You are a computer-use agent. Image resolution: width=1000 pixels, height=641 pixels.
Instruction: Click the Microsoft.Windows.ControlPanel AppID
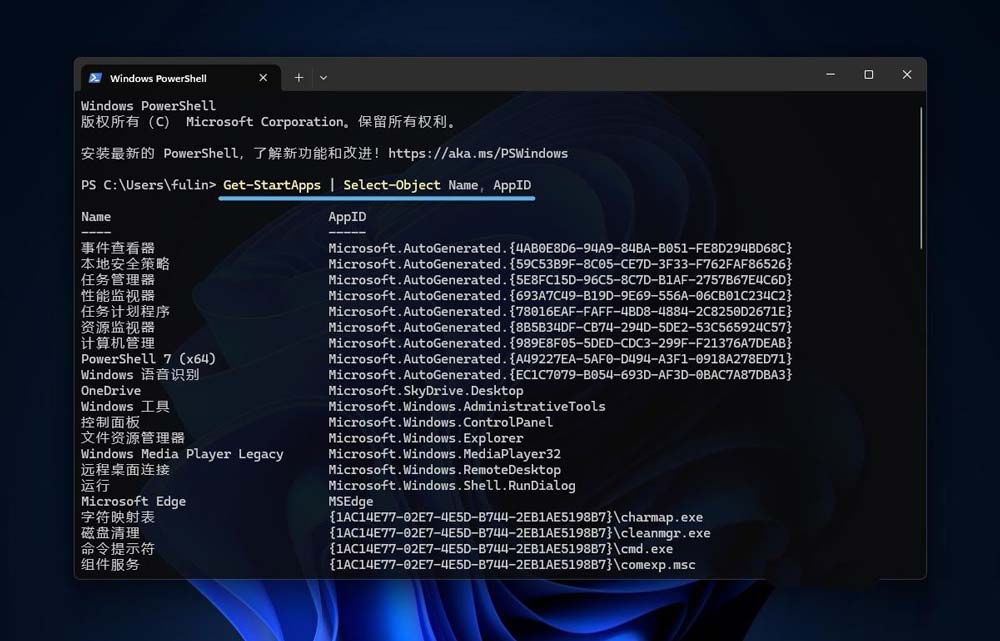[x=440, y=422]
